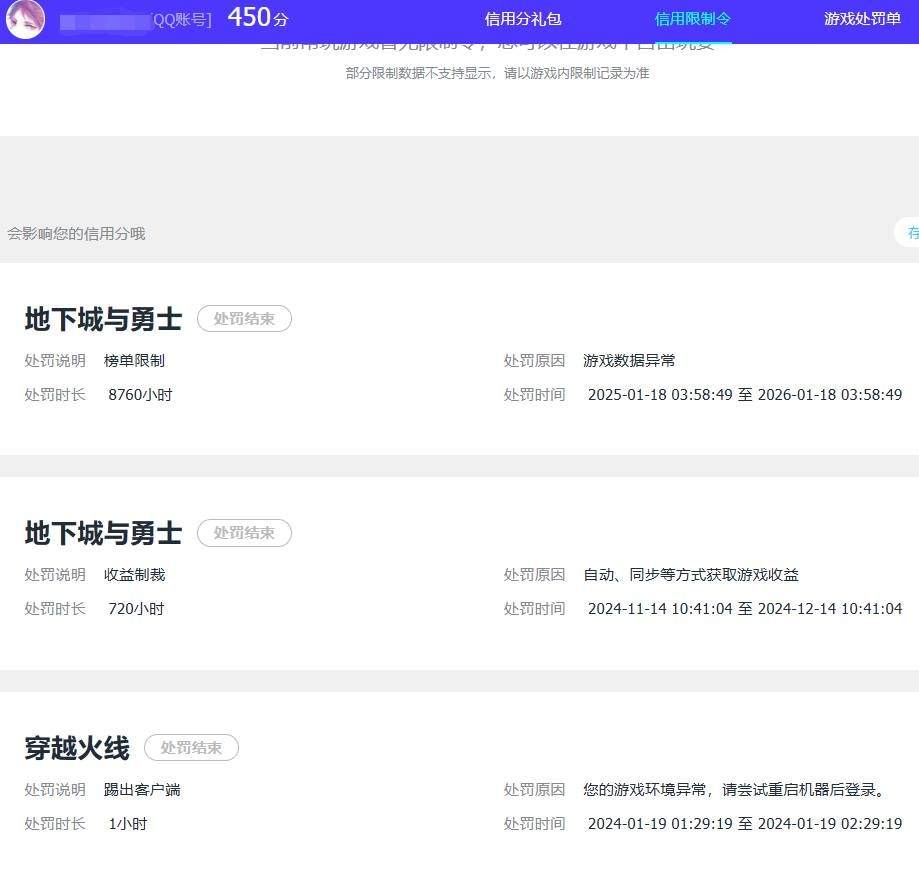The width and height of the screenshot is (919, 877).
Task: Select the 2025-01-18 to 2026-01-18 penalty time
Action: [745, 395]
